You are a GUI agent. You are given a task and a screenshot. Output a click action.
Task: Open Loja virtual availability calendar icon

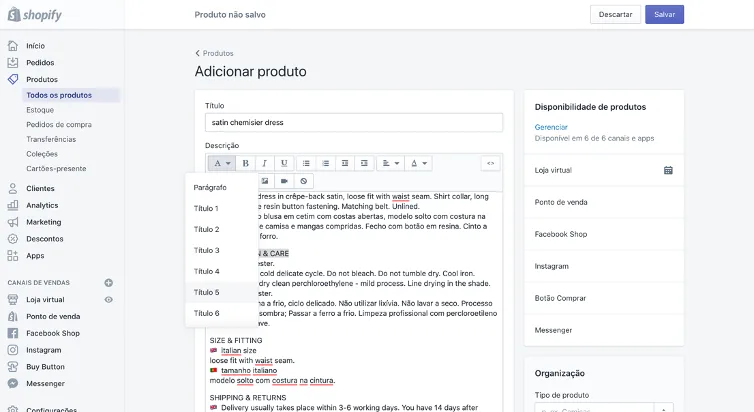click(x=668, y=170)
